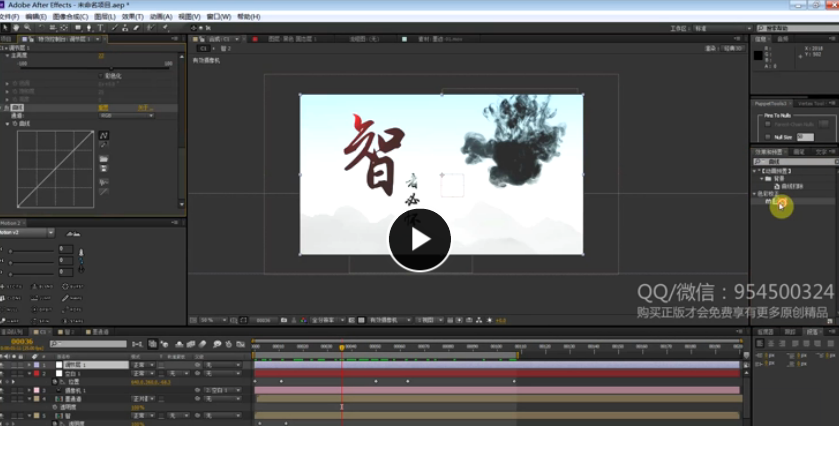Open the Window (W) menu
Screen dimensions: 839x449
pyautogui.click(x=219, y=17)
